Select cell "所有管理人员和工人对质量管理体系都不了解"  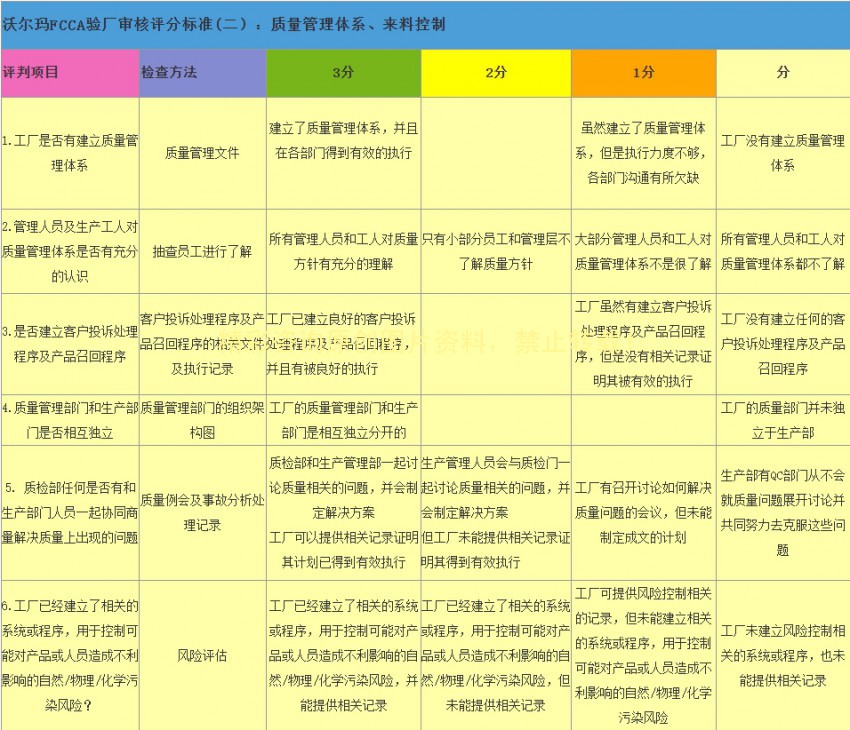[x=783, y=251]
